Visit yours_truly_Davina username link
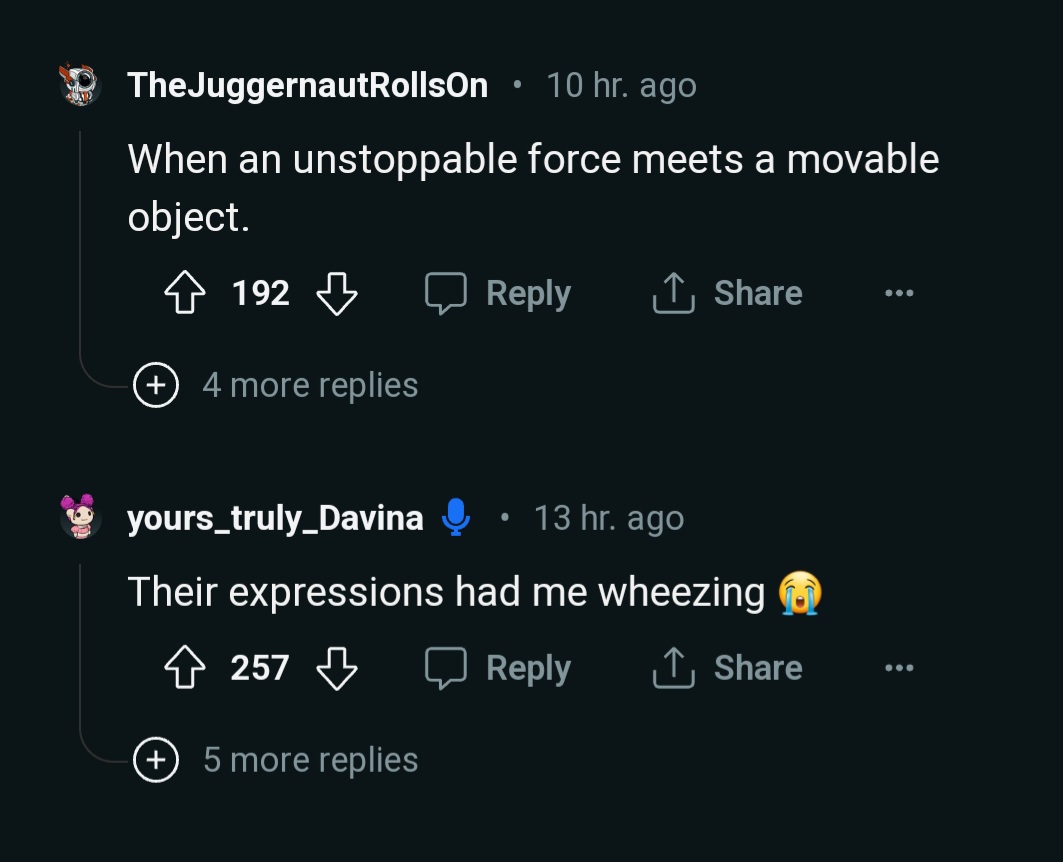Image resolution: width=1063 pixels, height=862 pixels. point(275,518)
